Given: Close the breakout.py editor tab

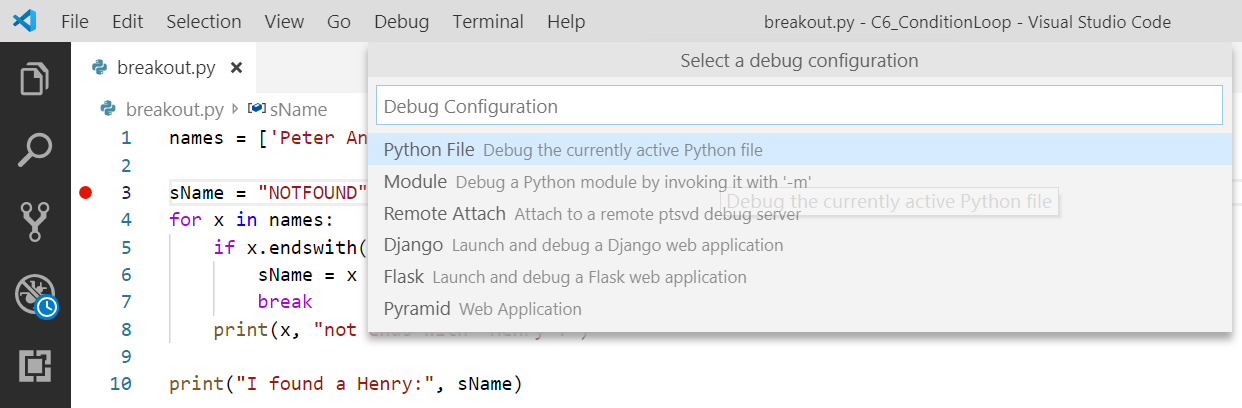Looking at the screenshot, I should [236, 68].
